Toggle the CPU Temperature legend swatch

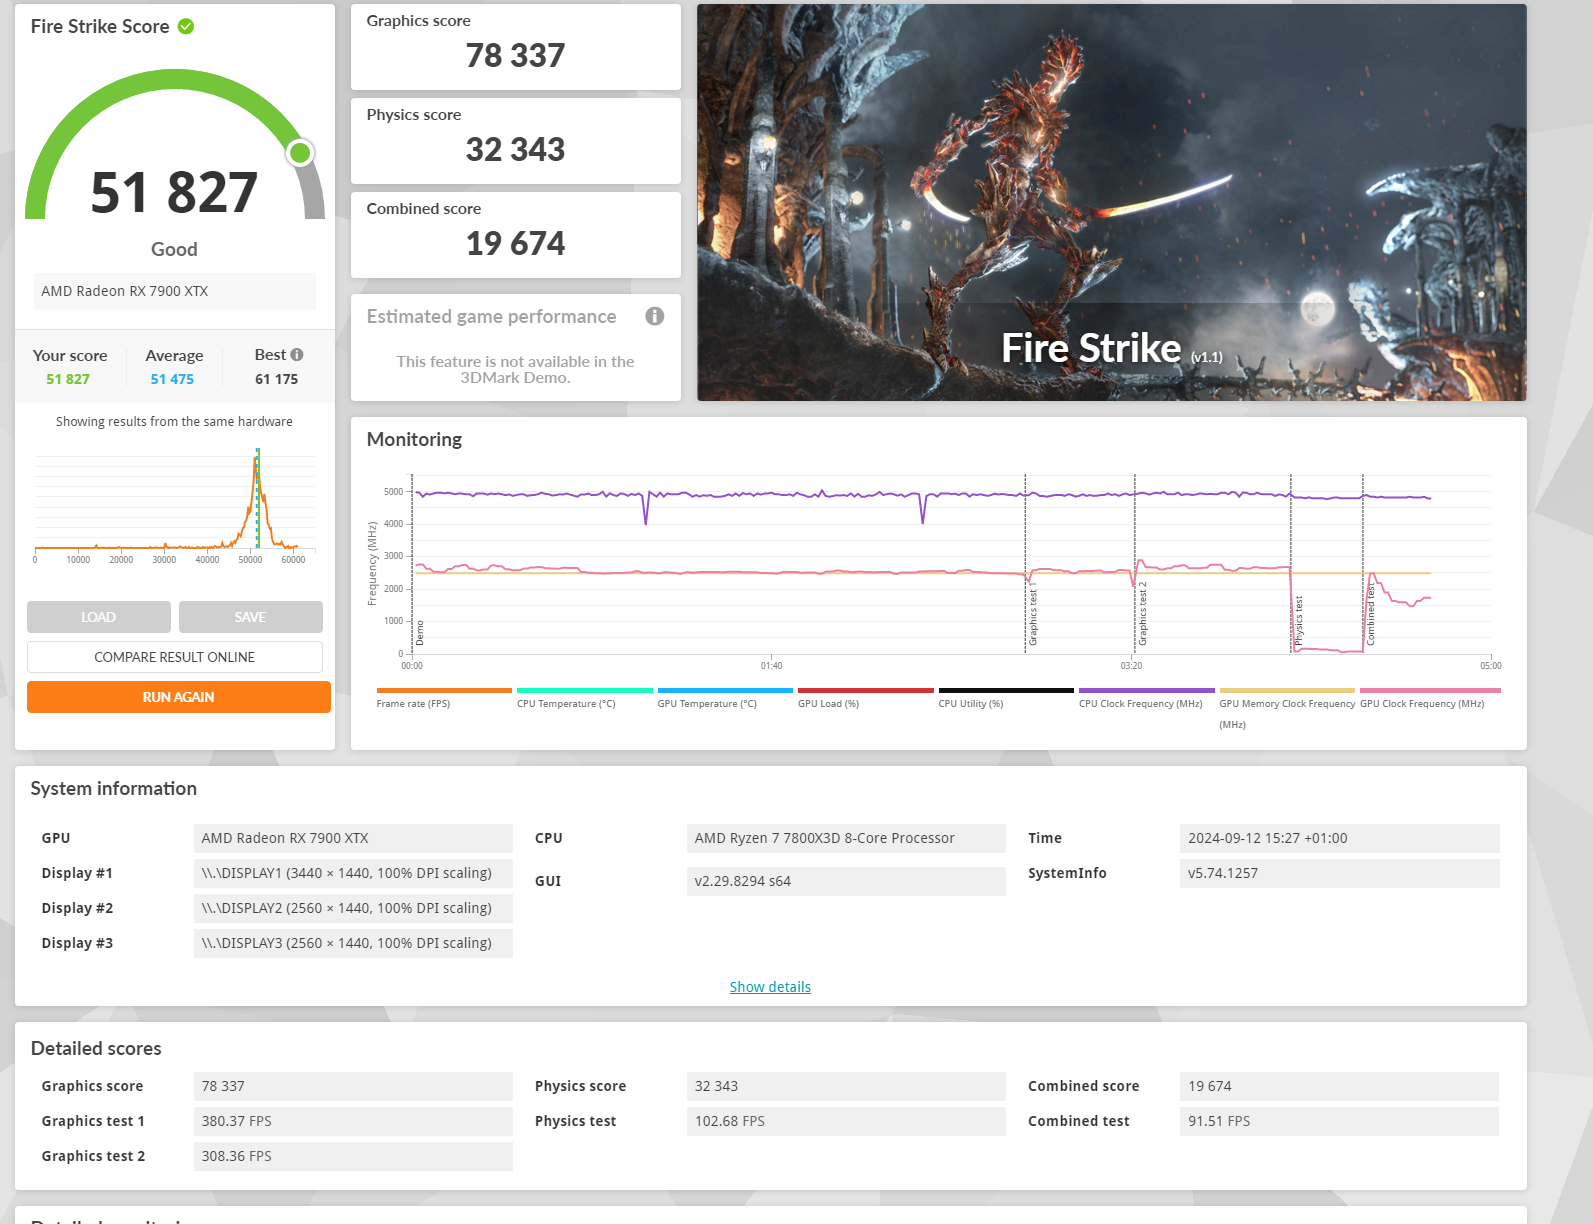point(585,690)
